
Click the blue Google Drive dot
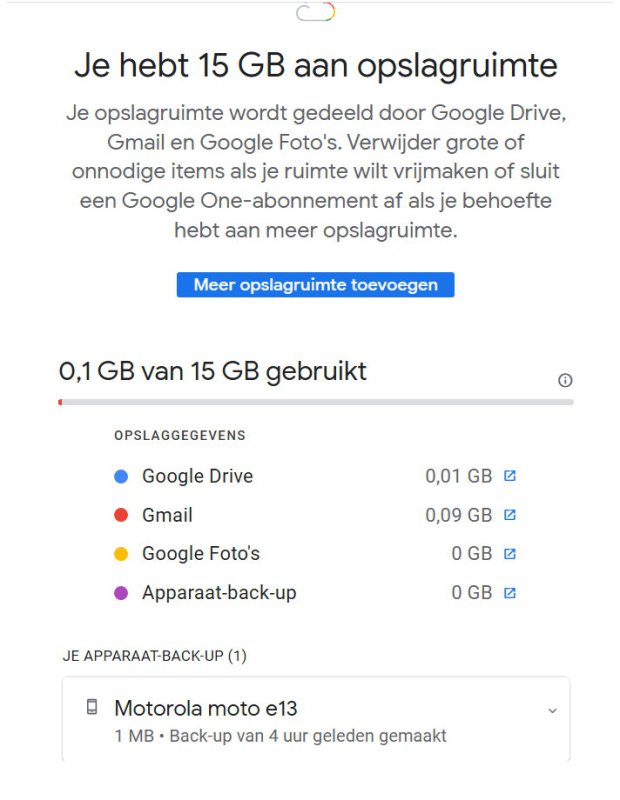121,476
